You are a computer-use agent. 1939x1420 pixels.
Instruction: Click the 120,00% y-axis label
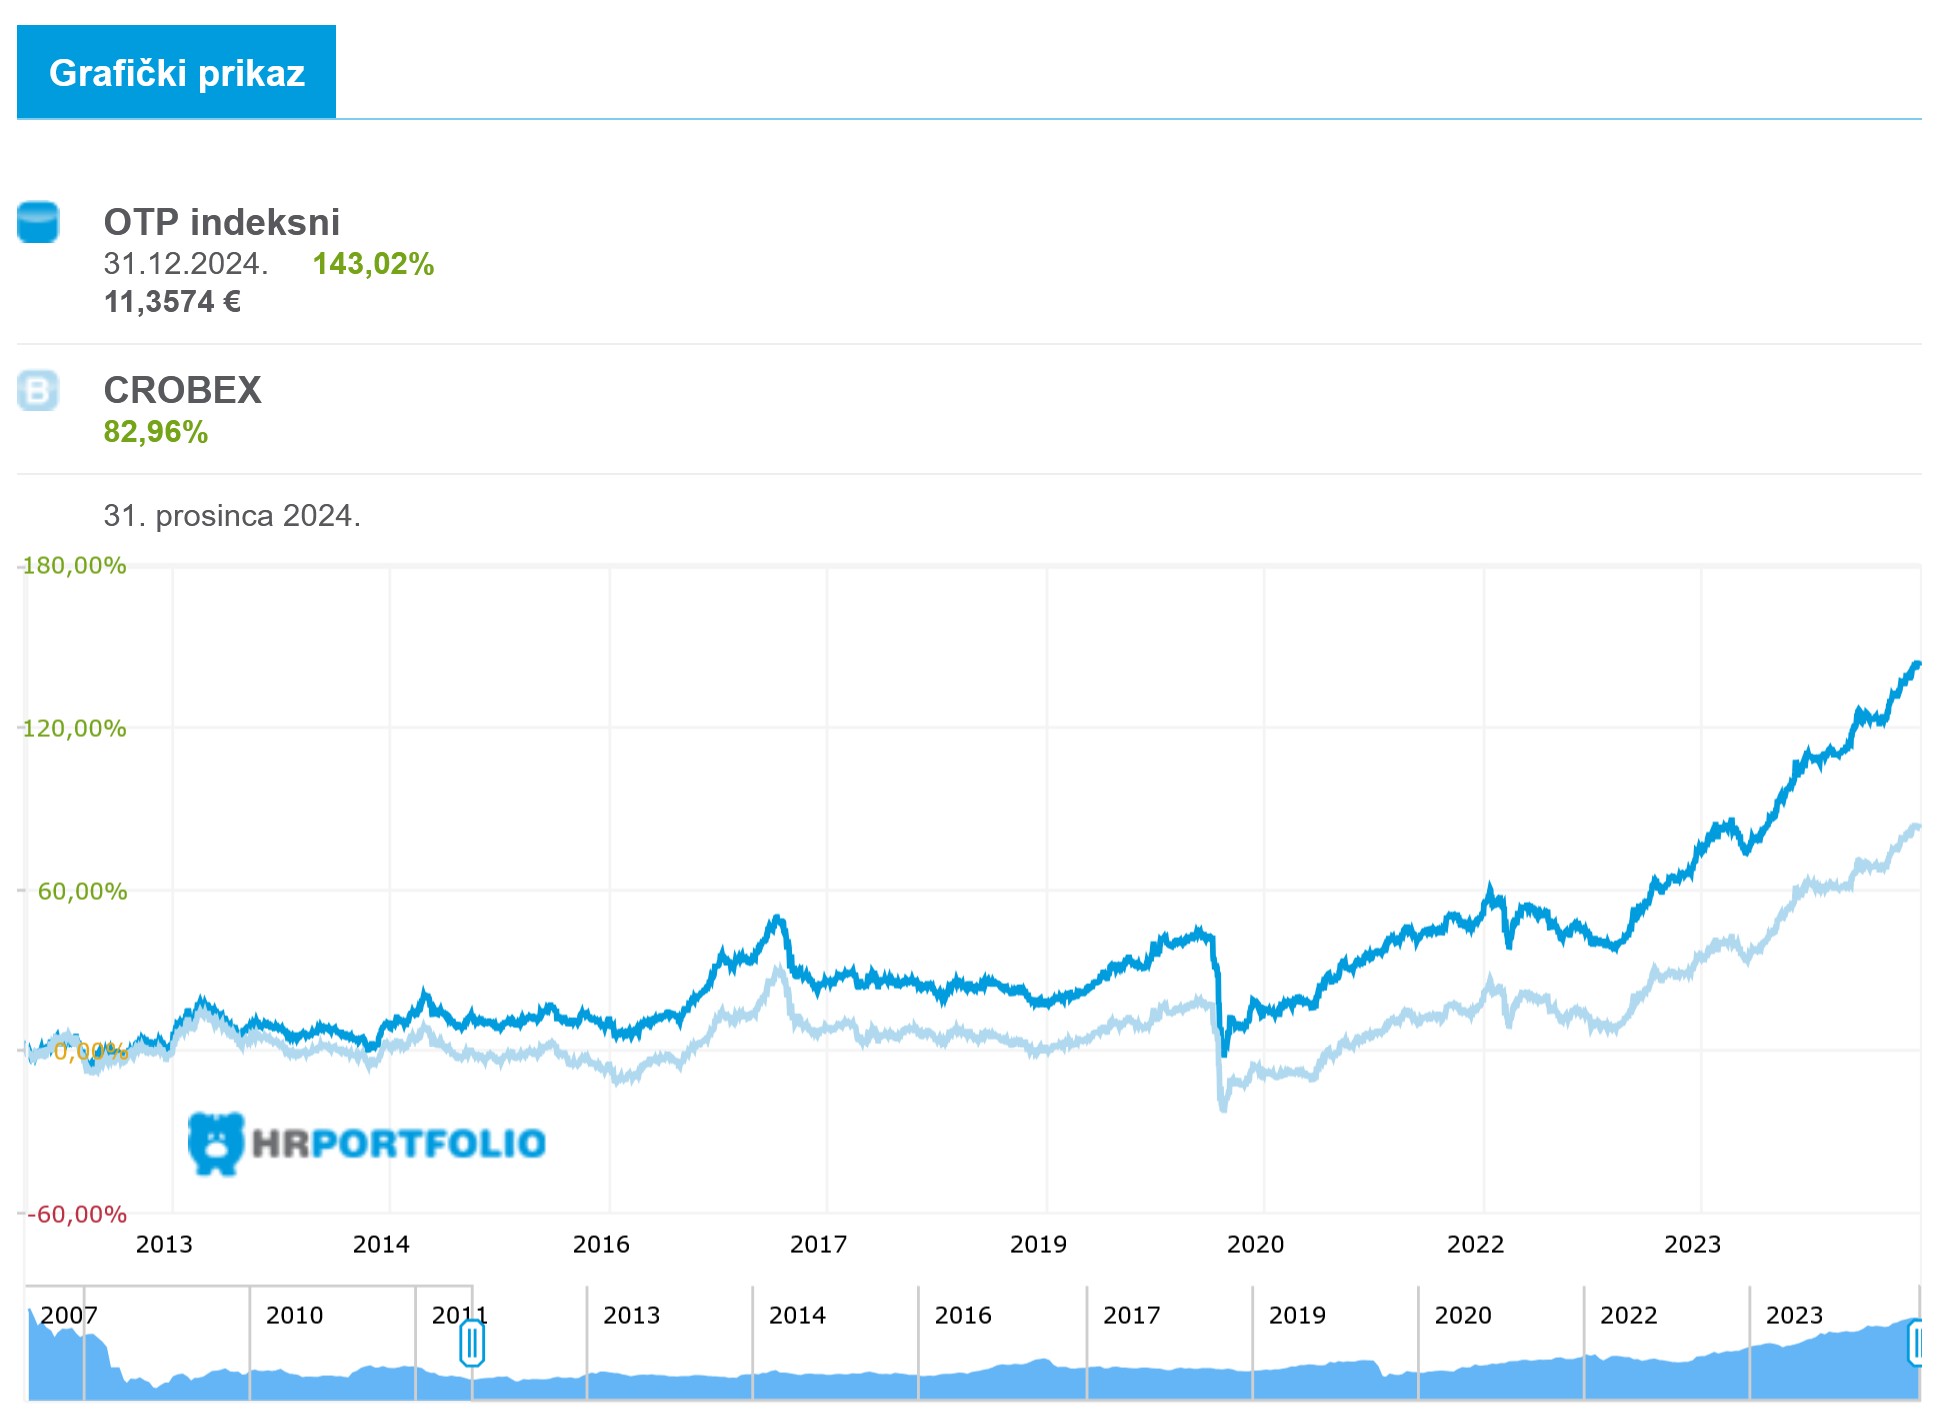point(74,728)
